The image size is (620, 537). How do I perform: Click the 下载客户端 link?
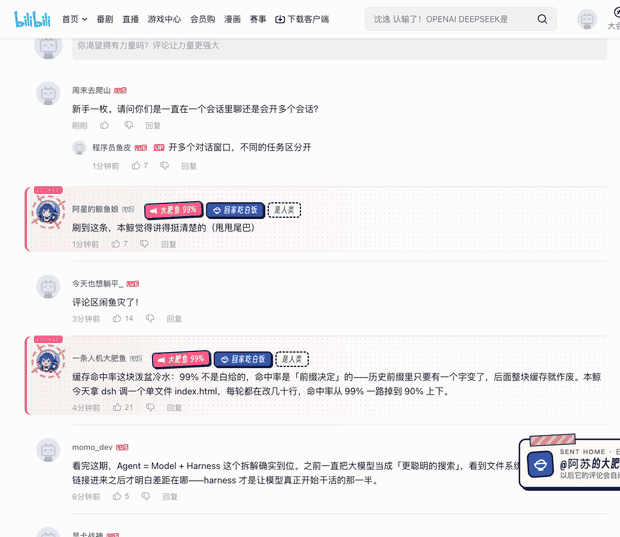pos(302,19)
